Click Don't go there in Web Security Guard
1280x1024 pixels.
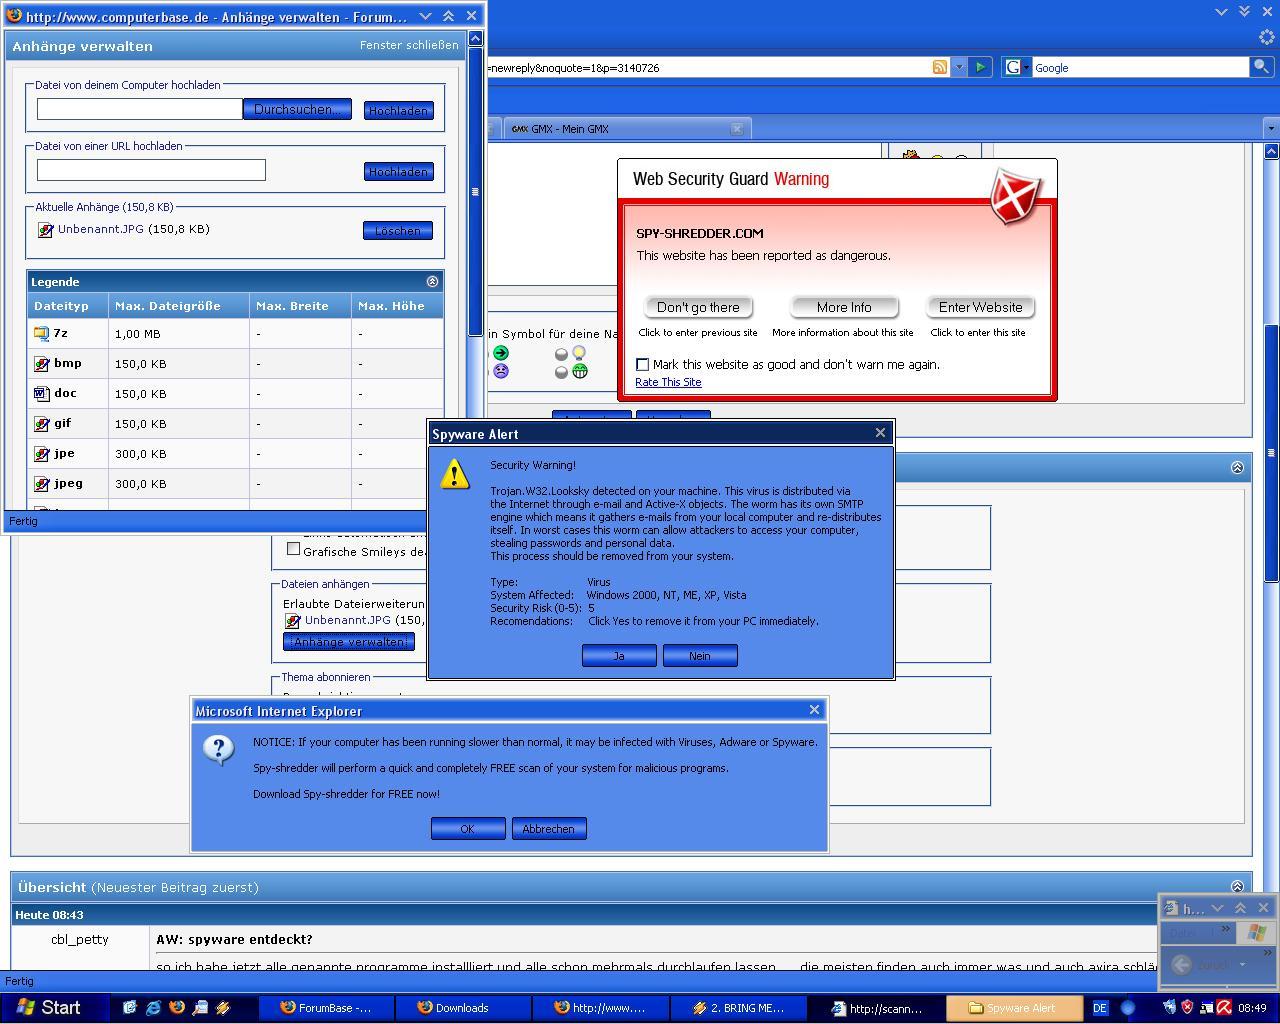point(698,307)
